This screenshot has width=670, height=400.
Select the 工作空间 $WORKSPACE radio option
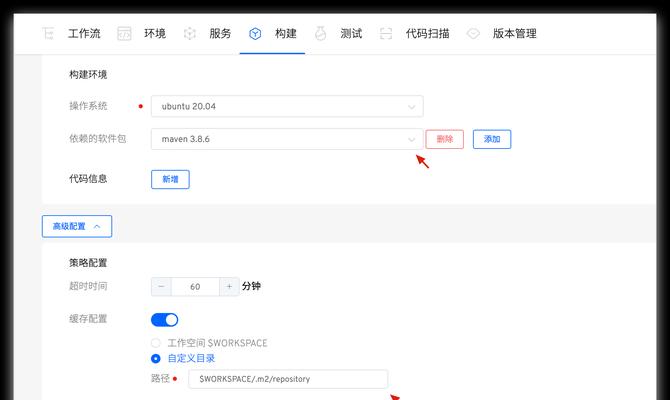(x=156, y=343)
